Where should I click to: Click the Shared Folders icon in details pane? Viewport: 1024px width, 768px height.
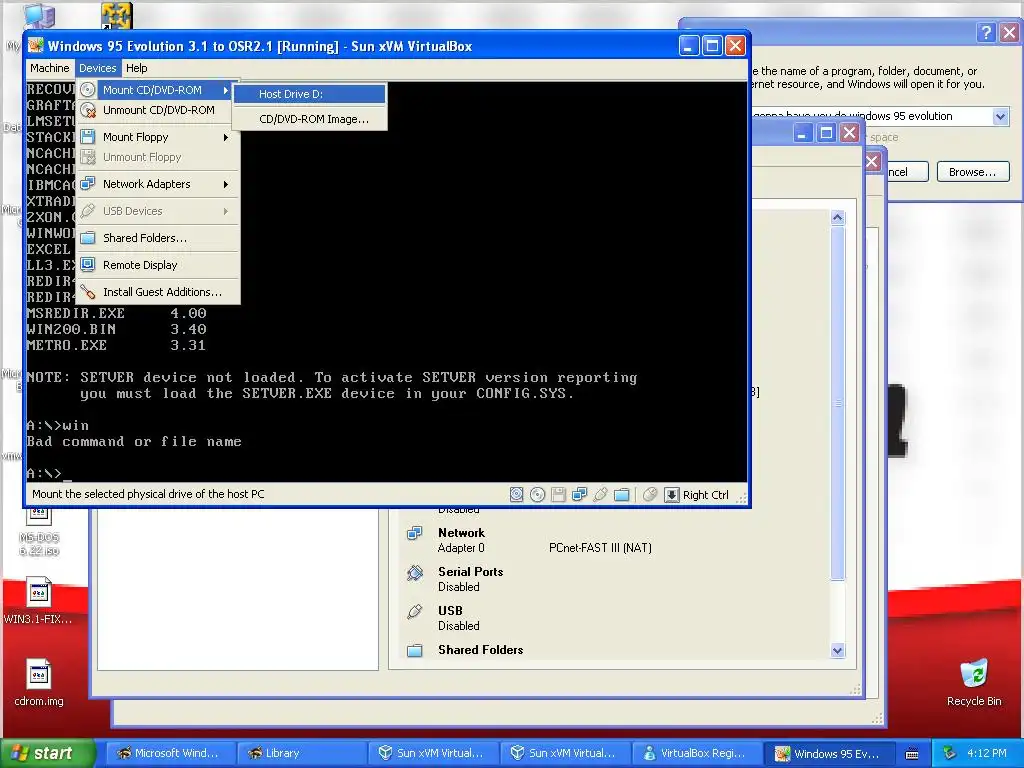[415, 650]
